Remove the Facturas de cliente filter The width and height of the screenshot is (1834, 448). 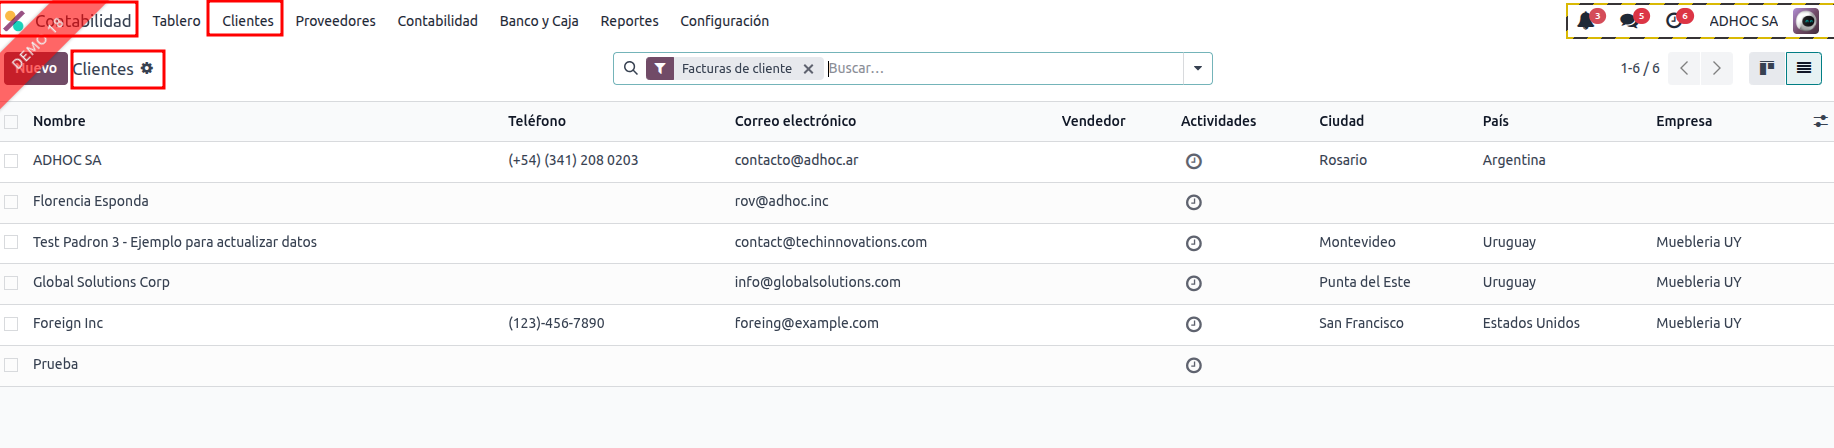click(x=808, y=69)
